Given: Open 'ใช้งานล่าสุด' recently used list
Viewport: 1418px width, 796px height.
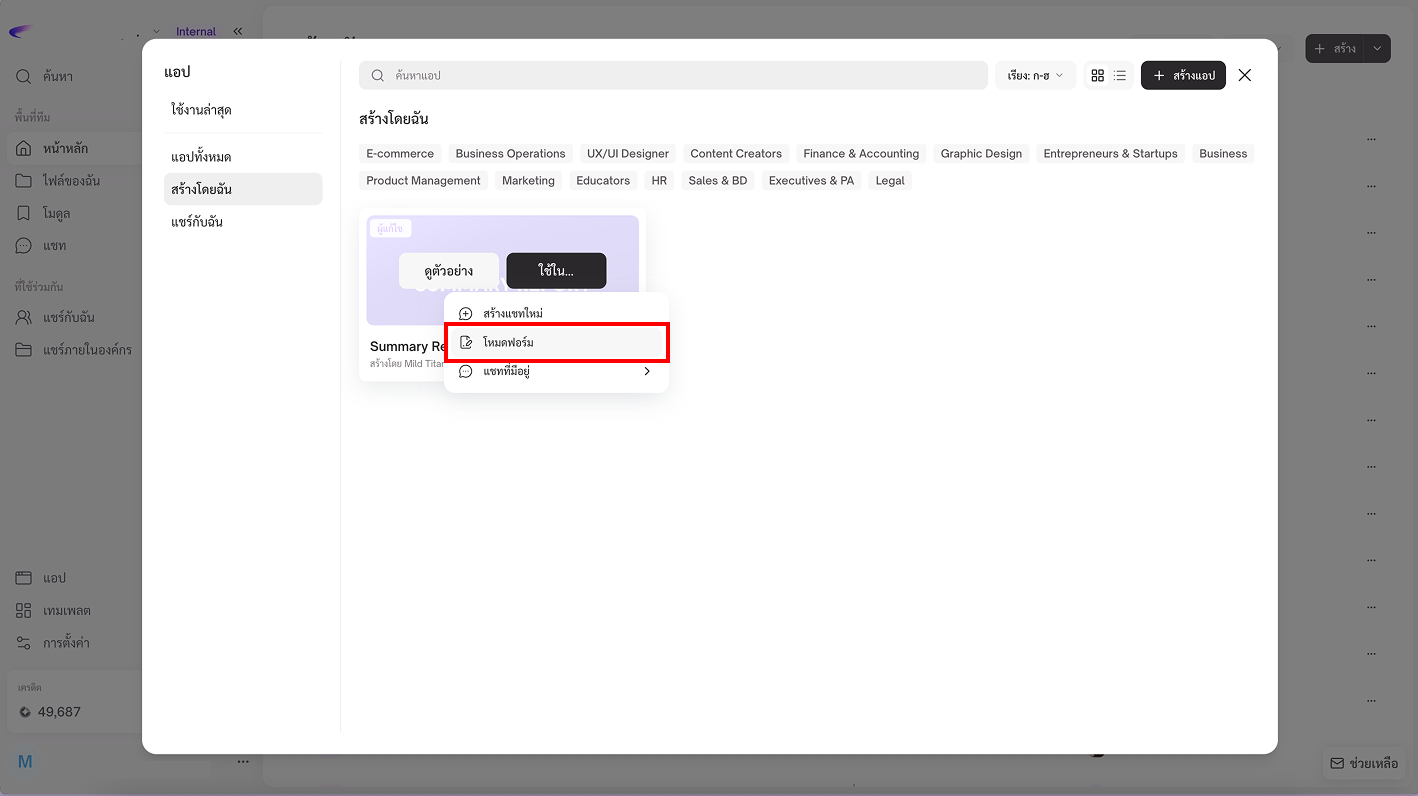Looking at the screenshot, I should (201, 110).
